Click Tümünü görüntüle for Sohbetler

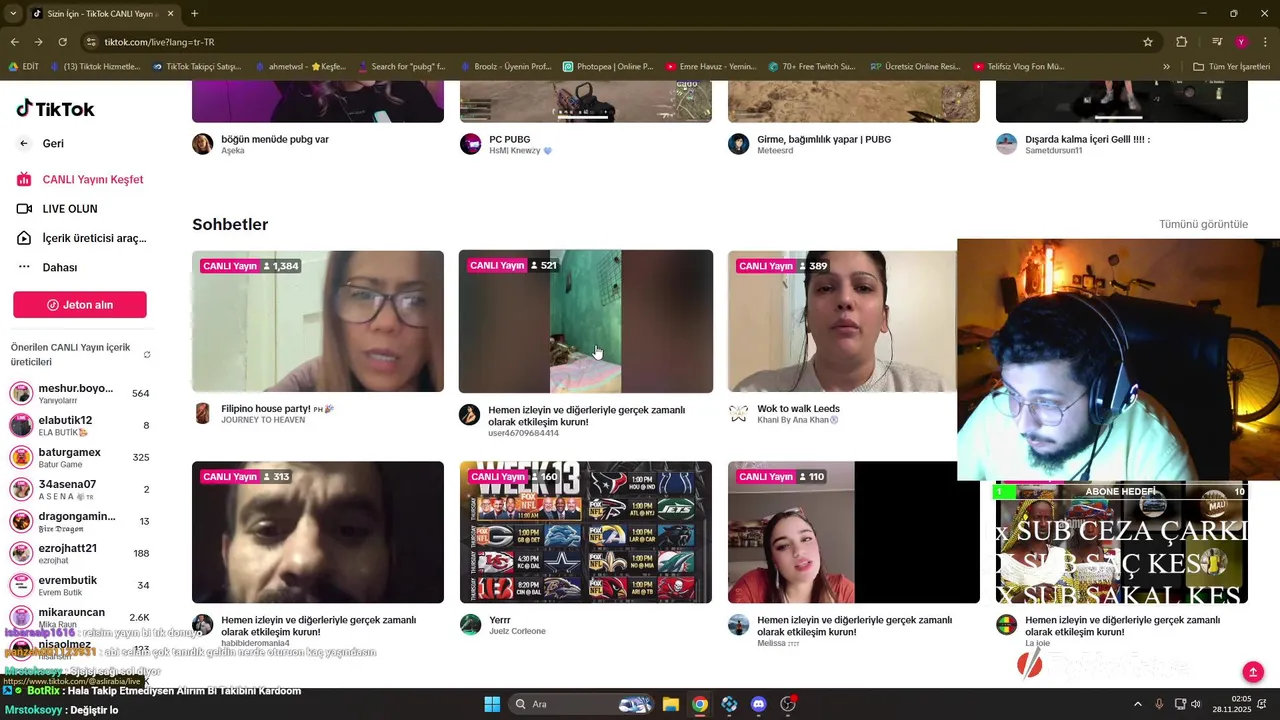click(x=1203, y=224)
